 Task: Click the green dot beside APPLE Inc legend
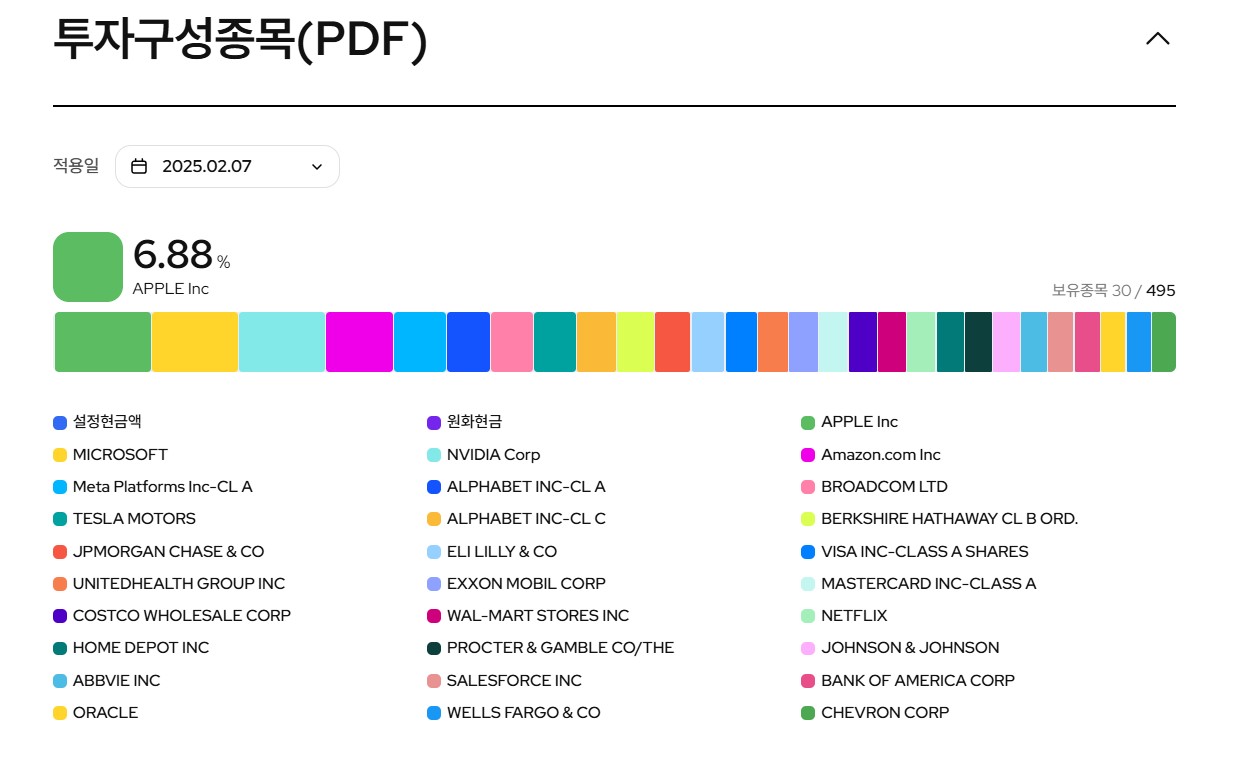808,423
